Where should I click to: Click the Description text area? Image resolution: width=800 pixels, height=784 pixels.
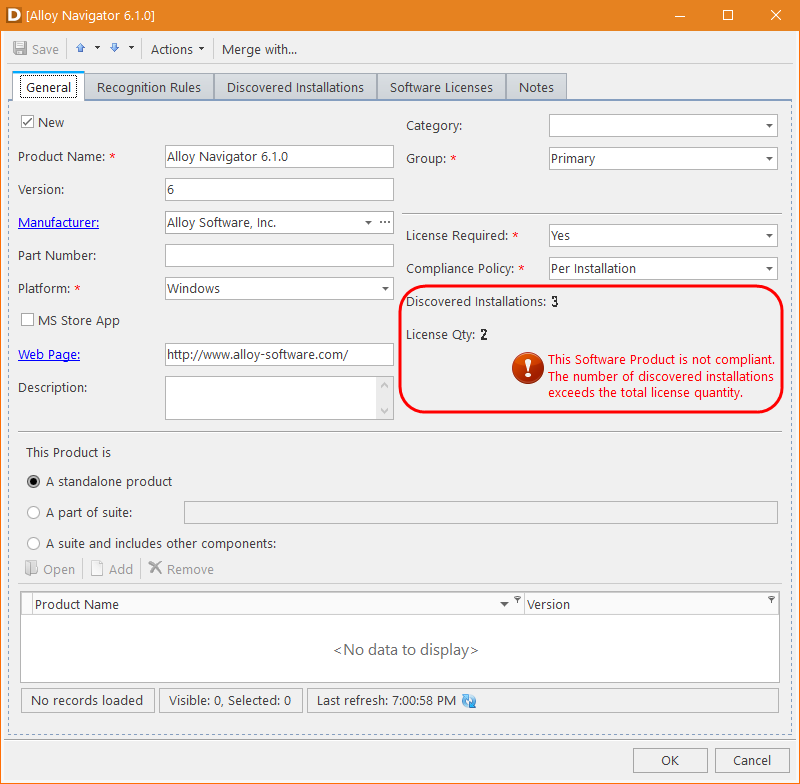[x=271, y=398]
